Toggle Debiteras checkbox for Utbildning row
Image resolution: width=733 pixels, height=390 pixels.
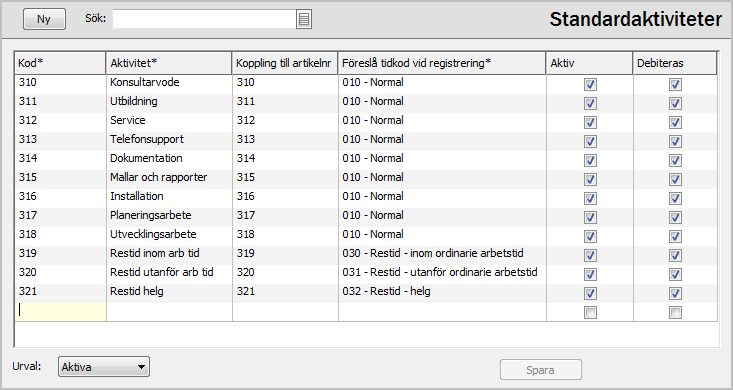[675, 103]
